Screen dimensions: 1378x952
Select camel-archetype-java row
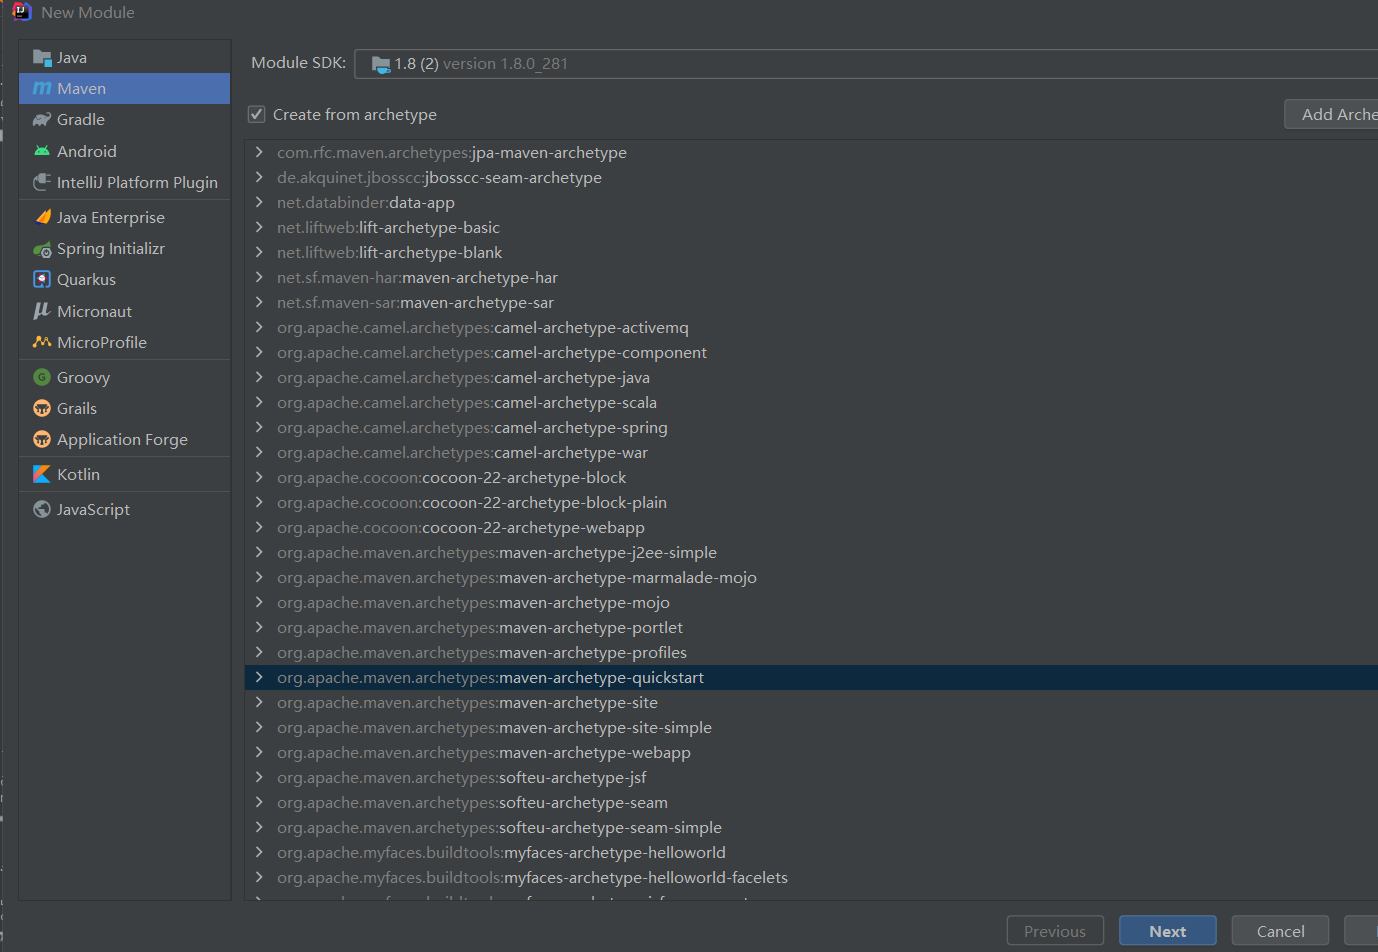click(x=811, y=377)
